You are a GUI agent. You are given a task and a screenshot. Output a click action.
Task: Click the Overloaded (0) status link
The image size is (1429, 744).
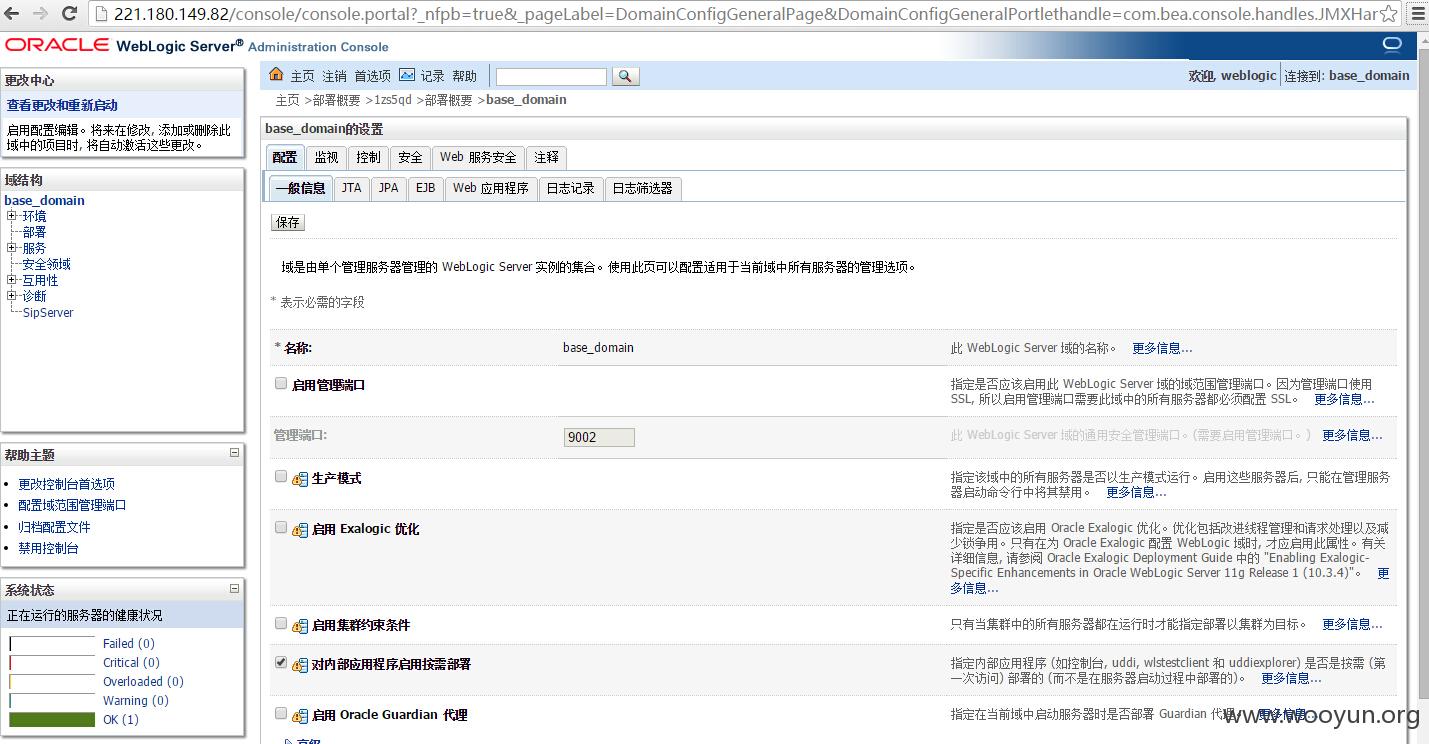[x=143, y=681]
